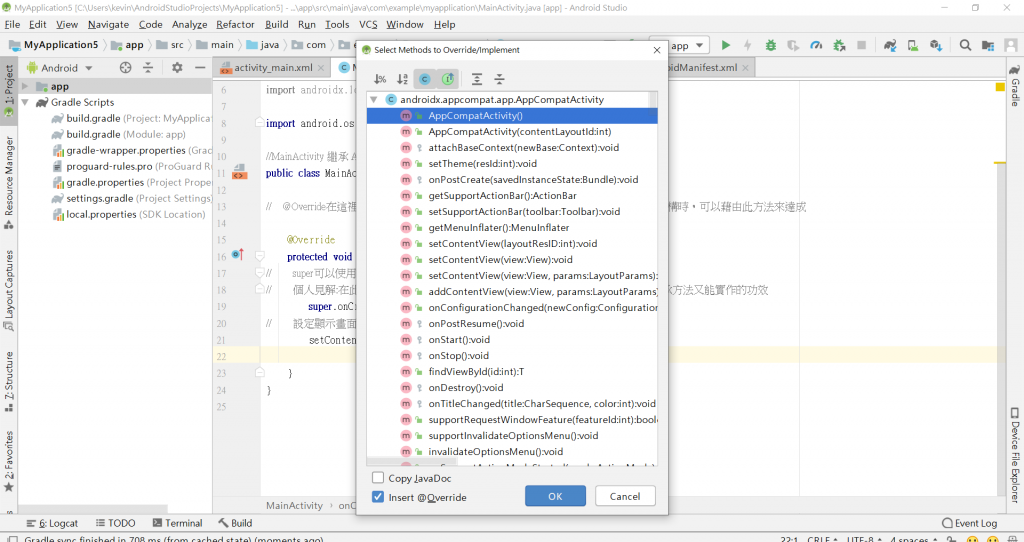
Task: Select onPostCreate(savedInstanceState:Bundle):void method
Action: 512,180
